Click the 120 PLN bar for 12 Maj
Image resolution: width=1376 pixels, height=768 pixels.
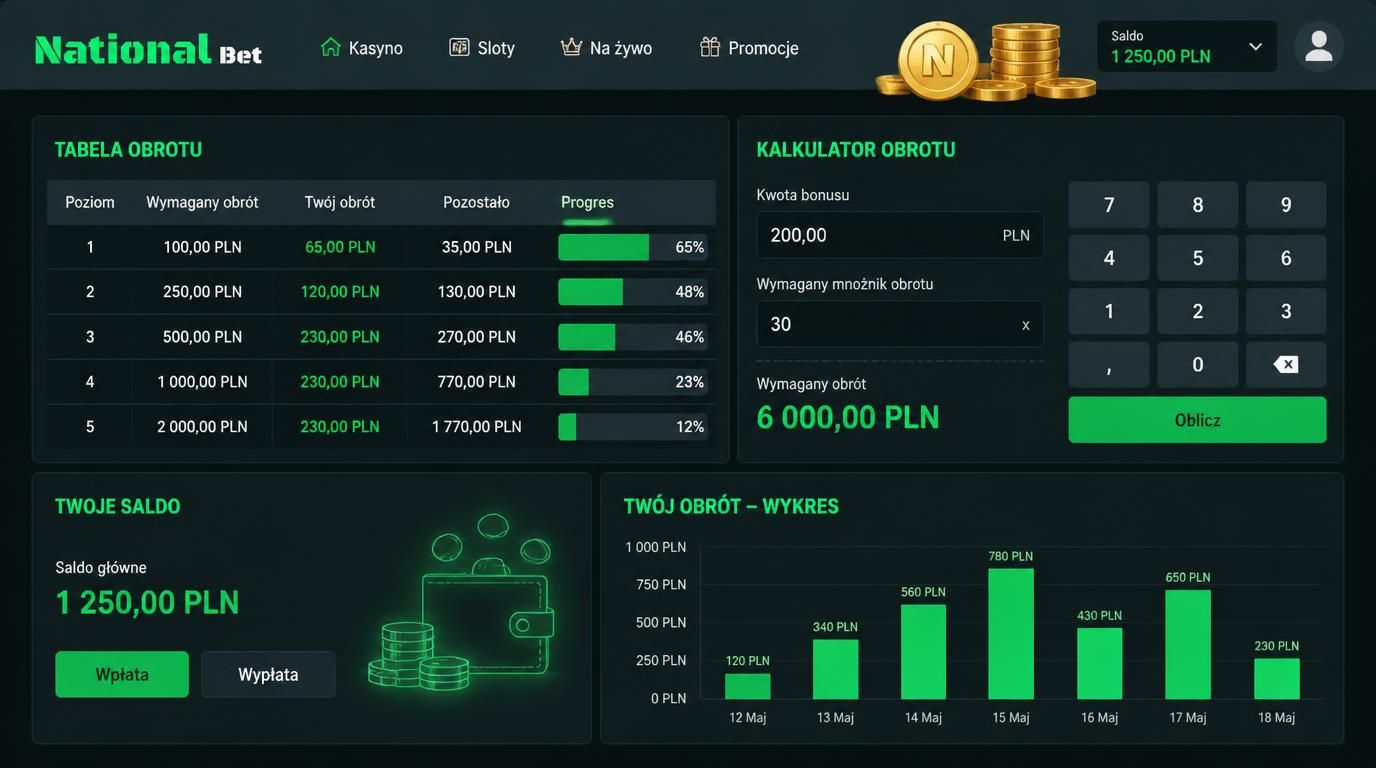pyautogui.click(x=748, y=686)
